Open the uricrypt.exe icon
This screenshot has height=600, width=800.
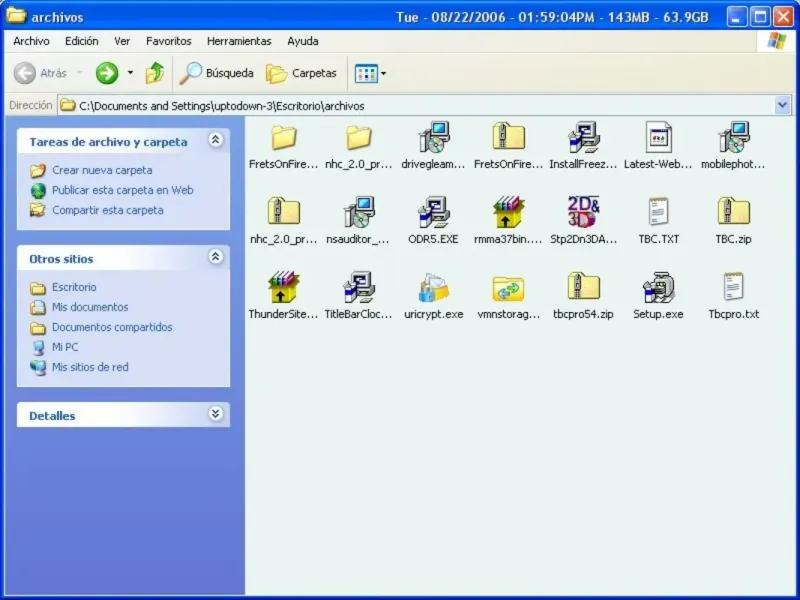tap(434, 288)
